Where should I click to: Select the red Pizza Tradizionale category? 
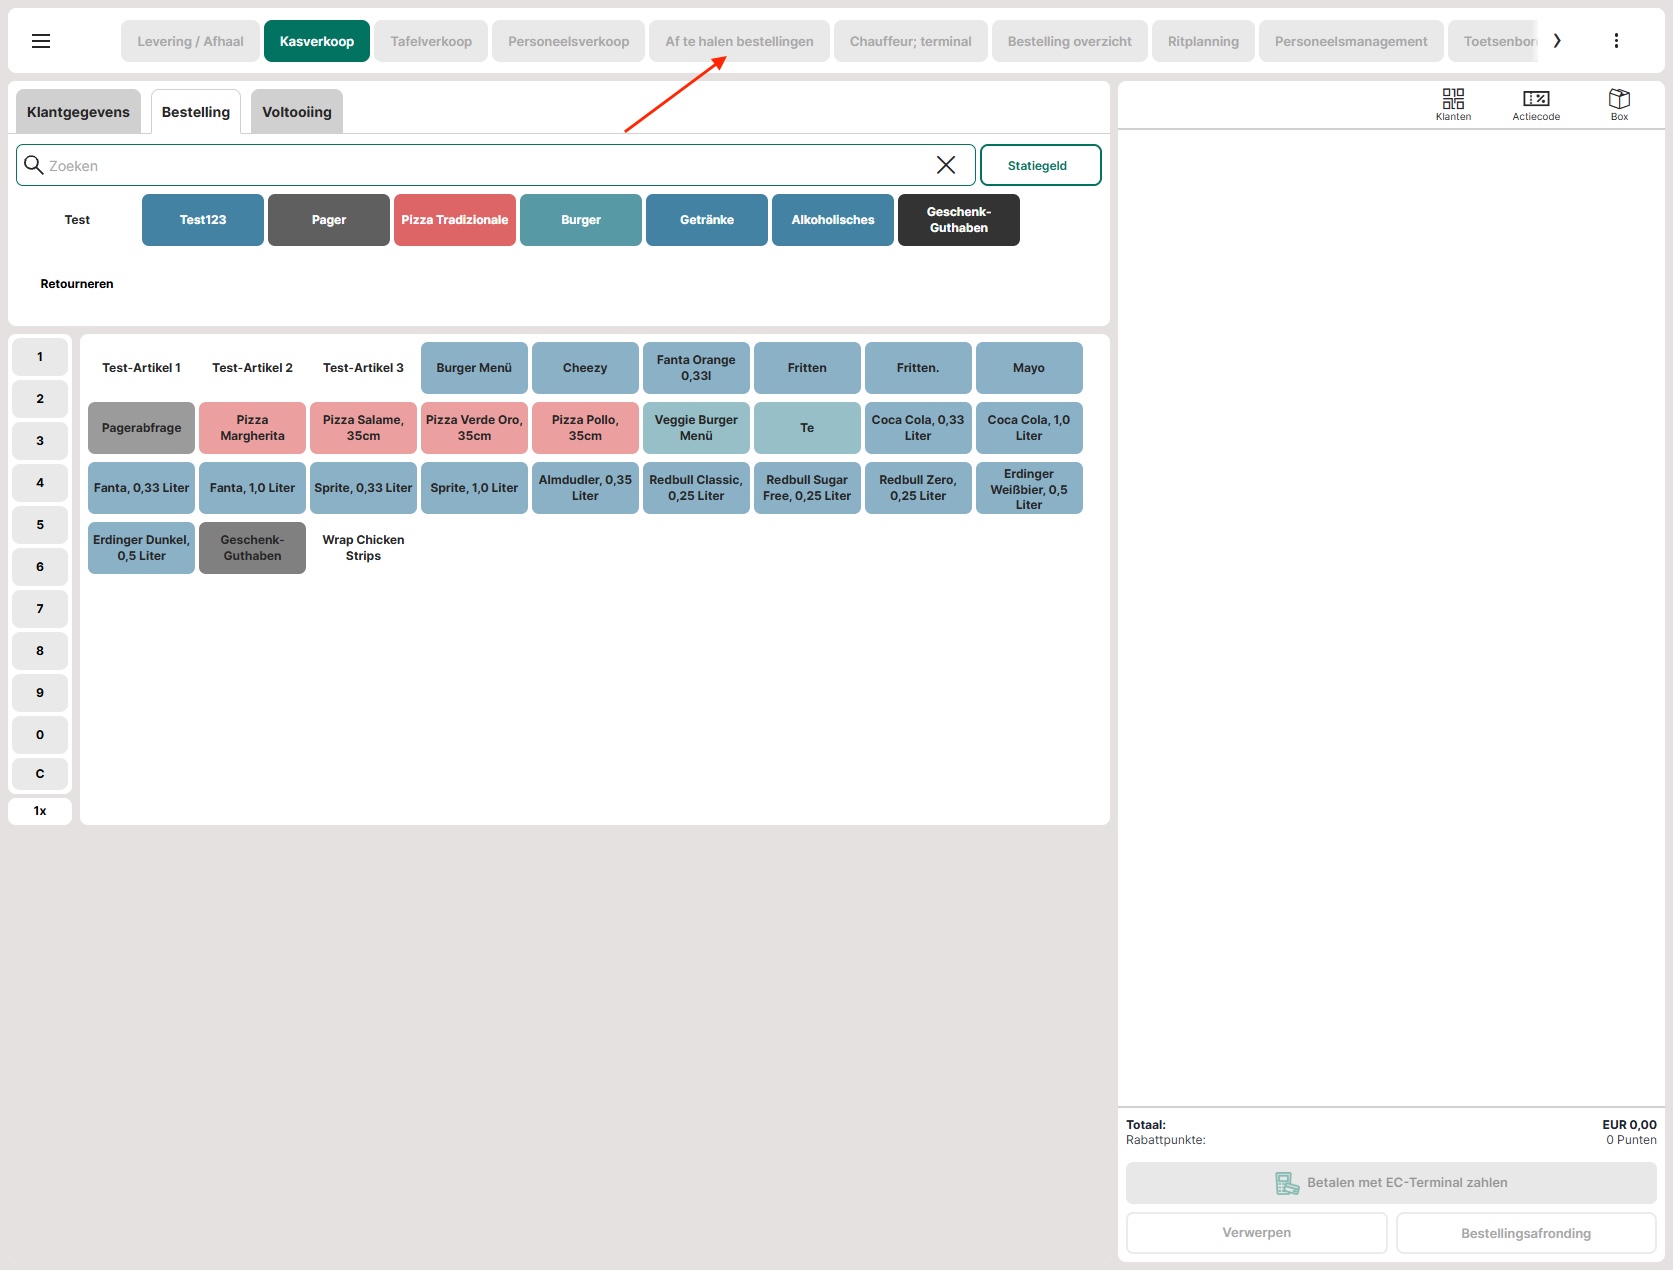pyautogui.click(x=454, y=220)
